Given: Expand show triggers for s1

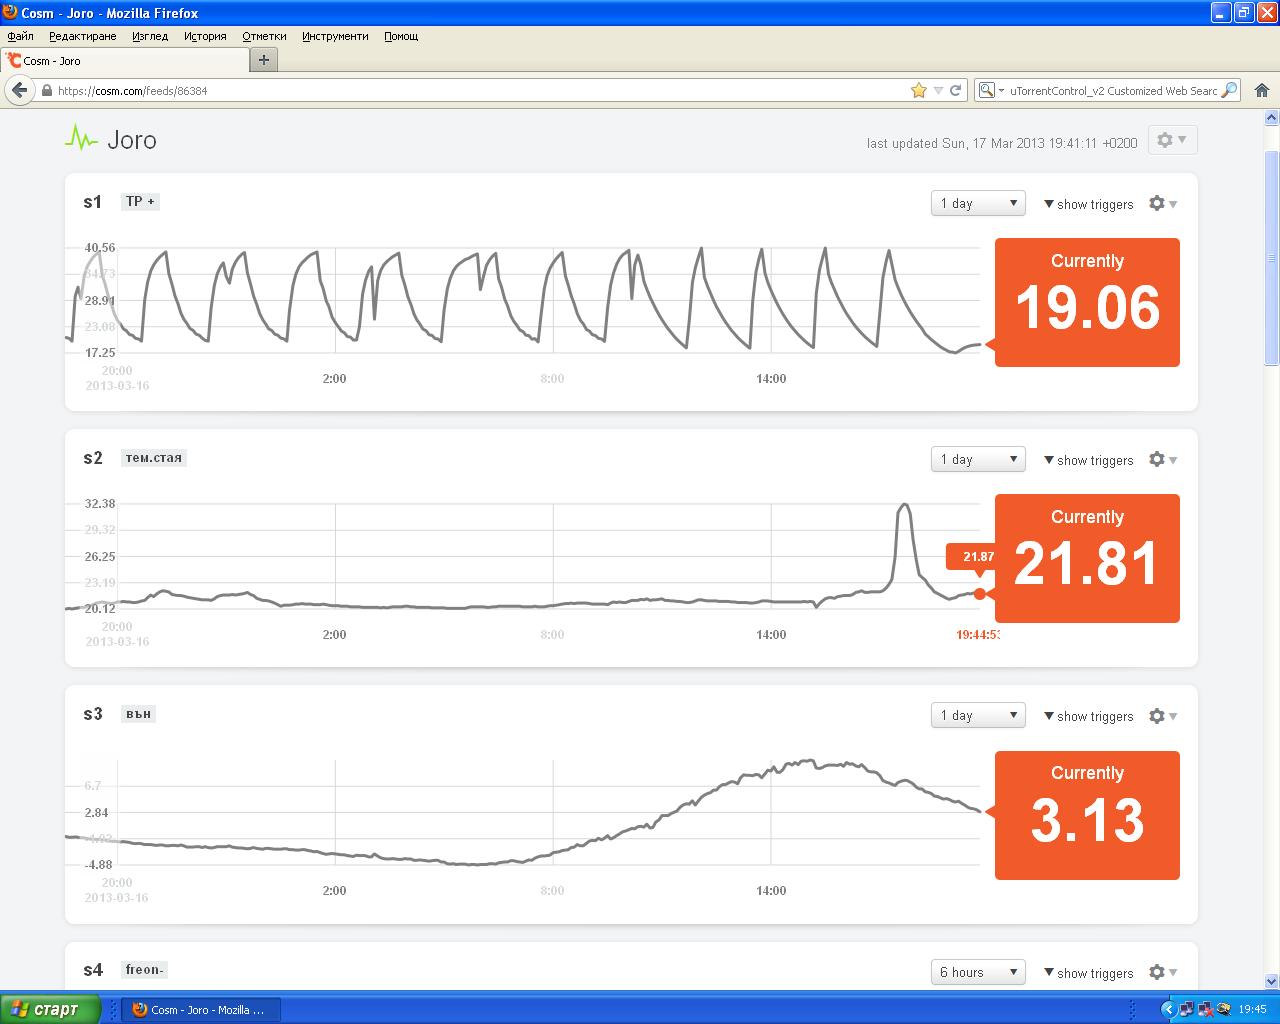Looking at the screenshot, I should pos(1088,204).
